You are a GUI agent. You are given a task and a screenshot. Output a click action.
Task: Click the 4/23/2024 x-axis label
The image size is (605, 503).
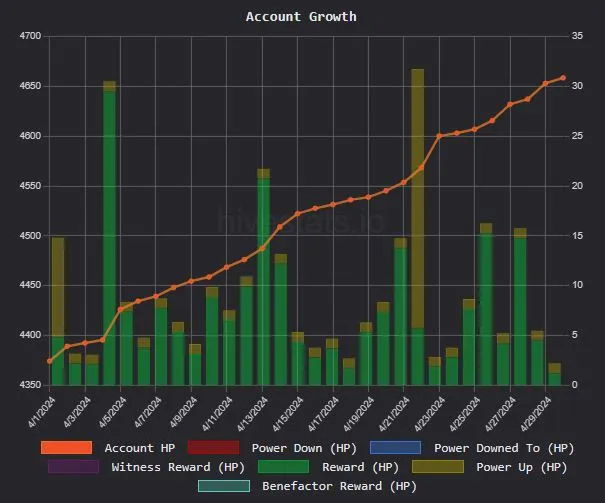pos(430,414)
